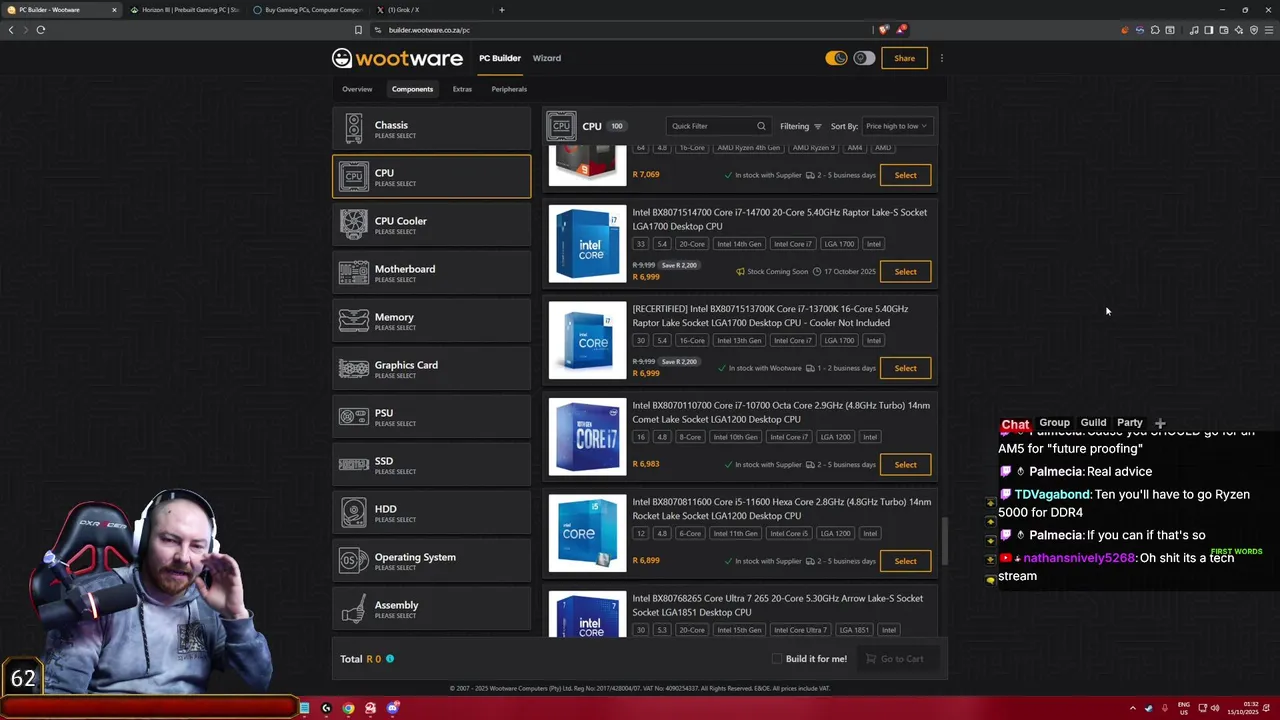Open the HDD category

click(431, 513)
